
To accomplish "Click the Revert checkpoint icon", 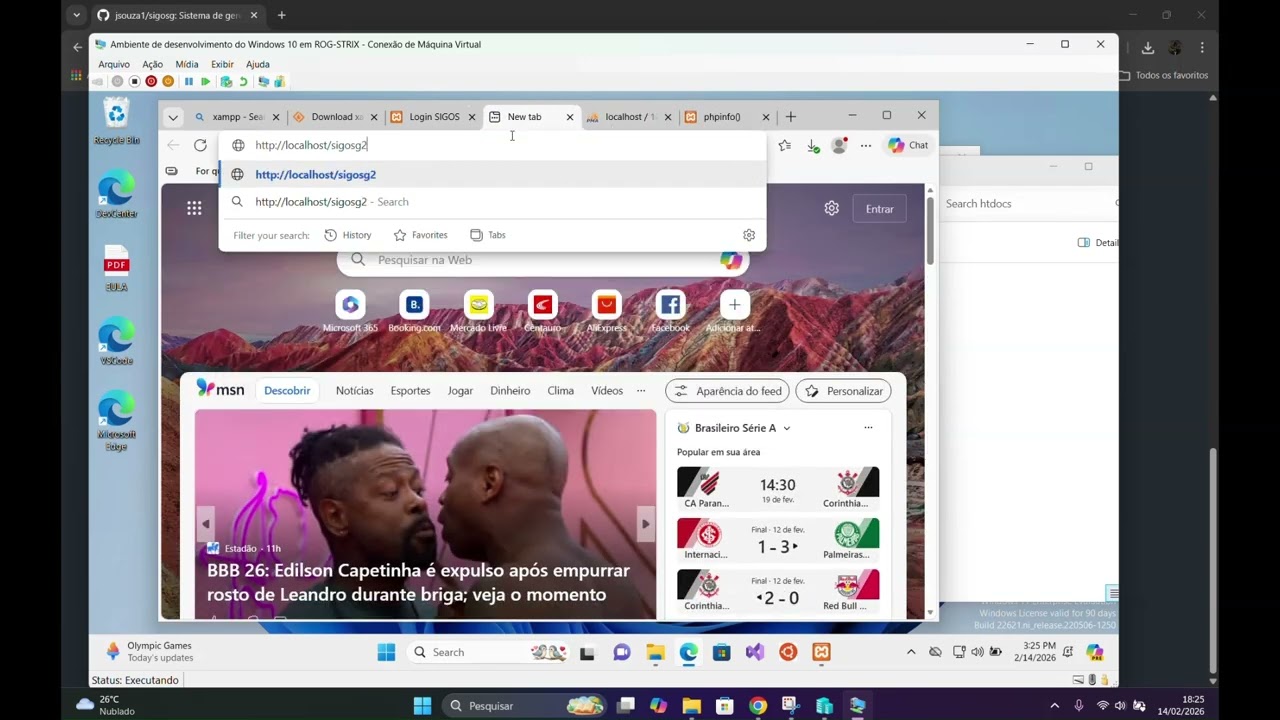I will [243, 82].
